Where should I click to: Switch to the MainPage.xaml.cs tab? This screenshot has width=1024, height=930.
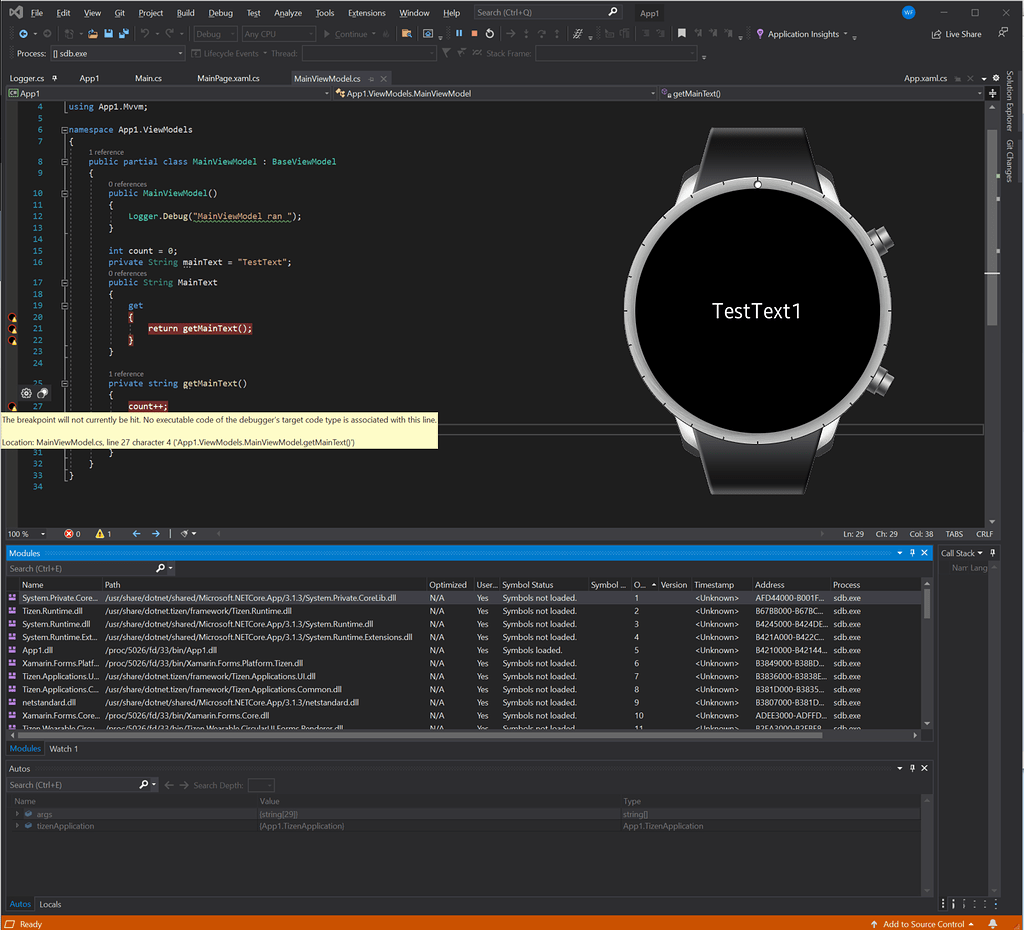(x=228, y=78)
